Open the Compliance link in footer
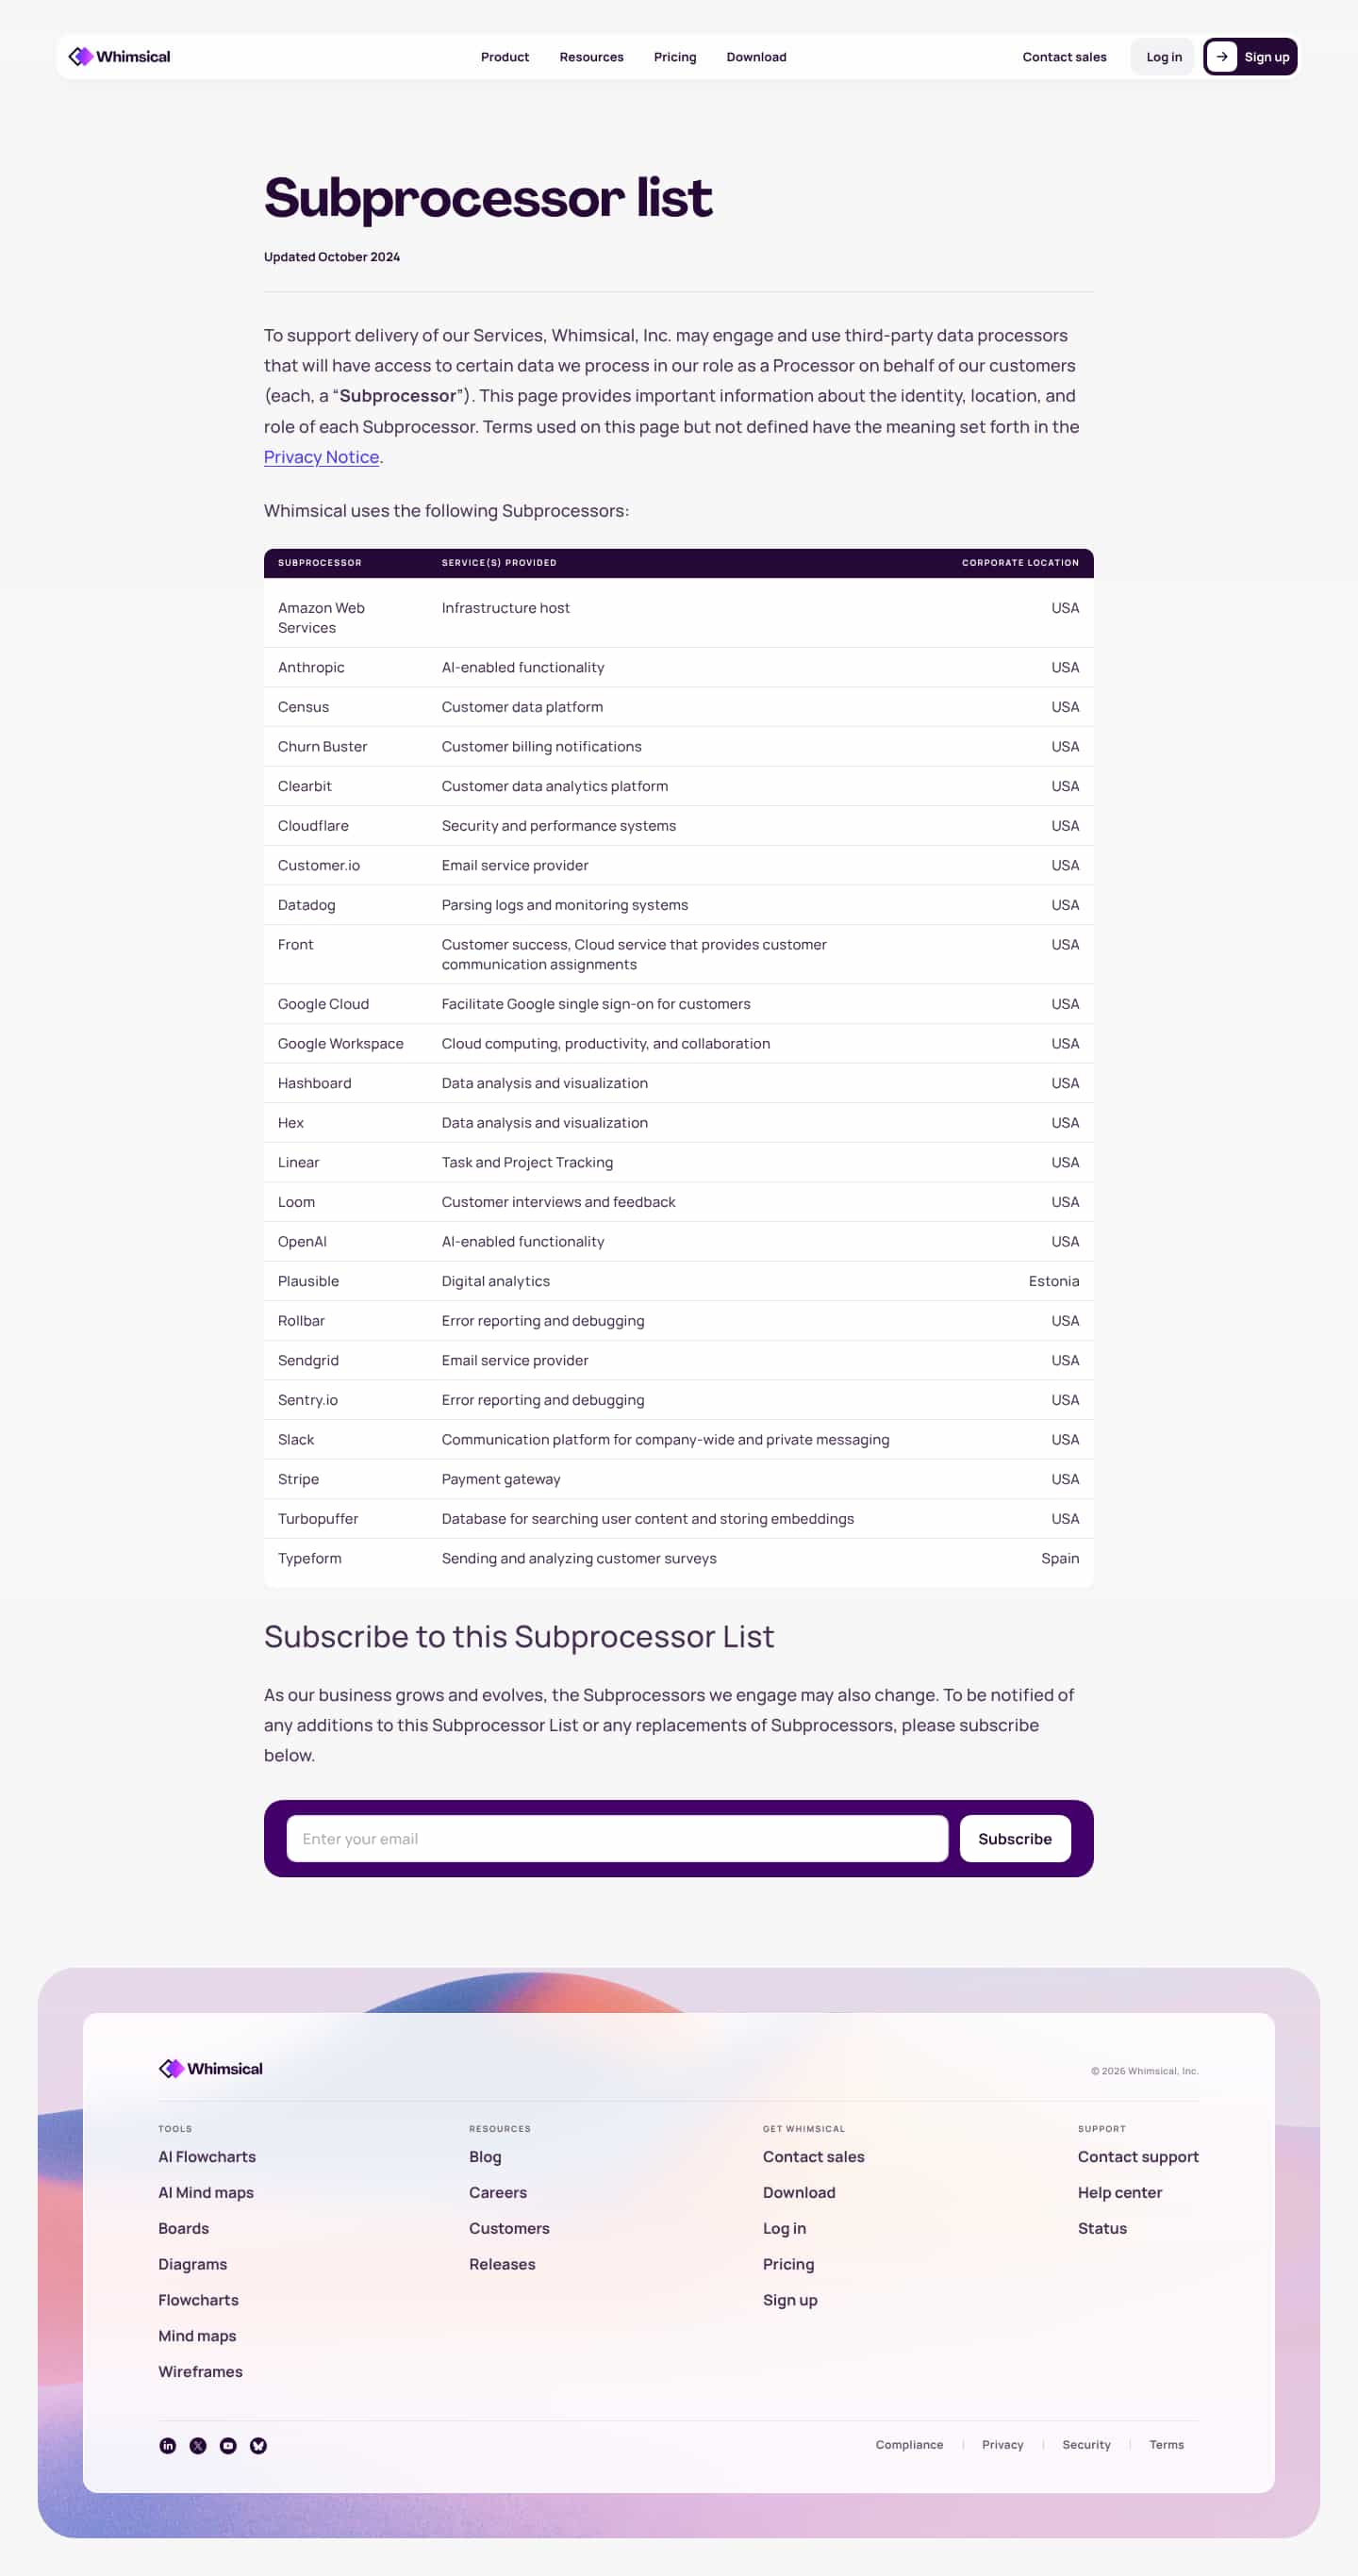Image resolution: width=1358 pixels, height=2576 pixels. [909, 2444]
